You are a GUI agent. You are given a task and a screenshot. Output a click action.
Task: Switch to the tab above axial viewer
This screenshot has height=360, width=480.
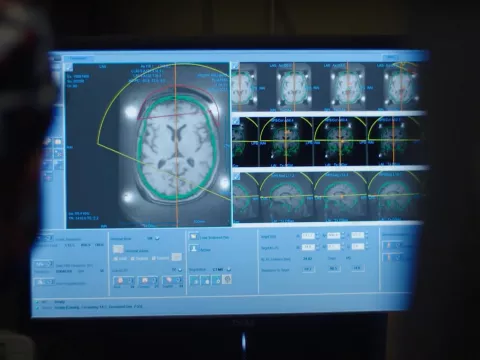pyautogui.click(x=78, y=58)
